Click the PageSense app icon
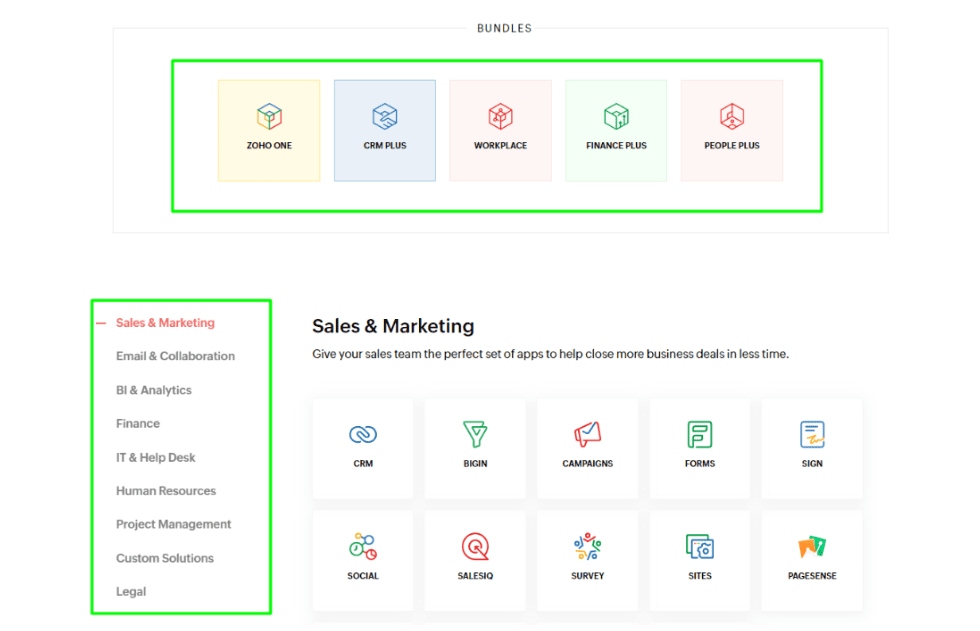The image size is (980, 631). (x=812, y=547)
